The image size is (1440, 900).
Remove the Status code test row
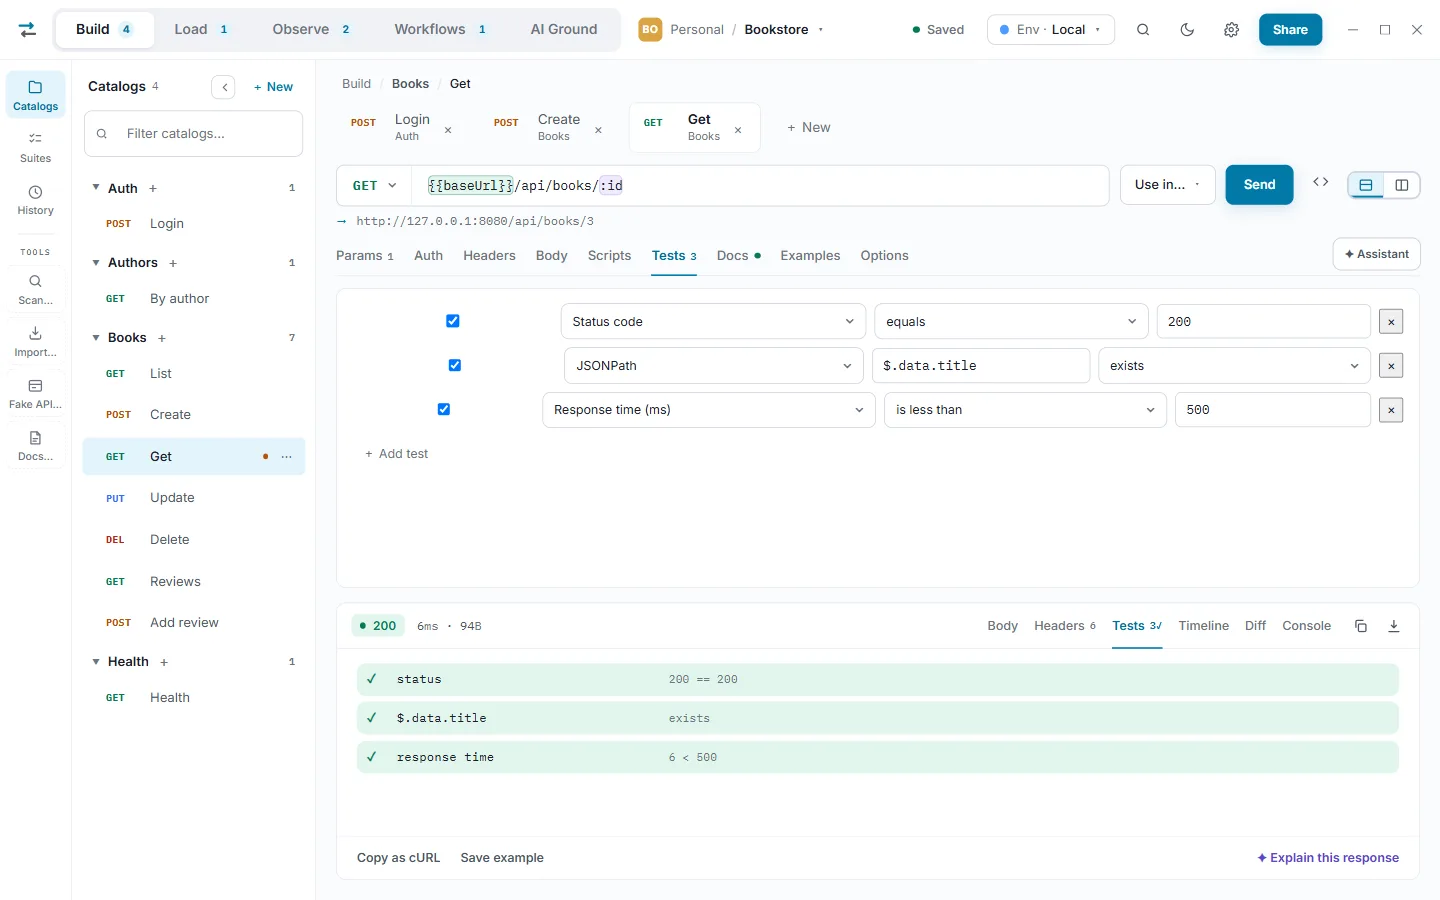(x=1391, y=322)
